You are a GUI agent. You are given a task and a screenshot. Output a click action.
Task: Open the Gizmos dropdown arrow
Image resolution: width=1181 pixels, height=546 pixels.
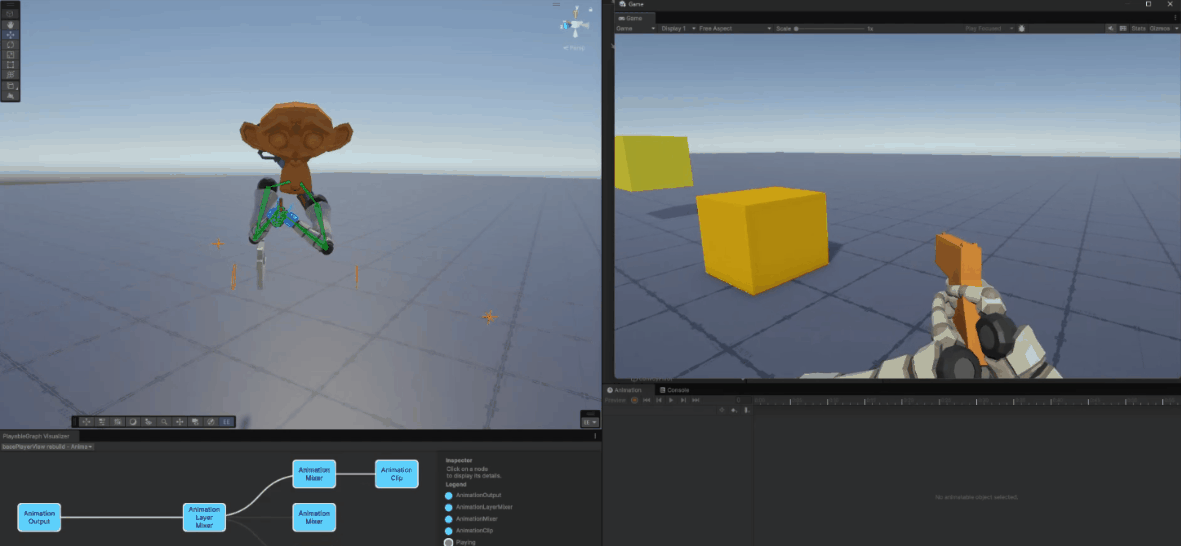point(1176,29)
